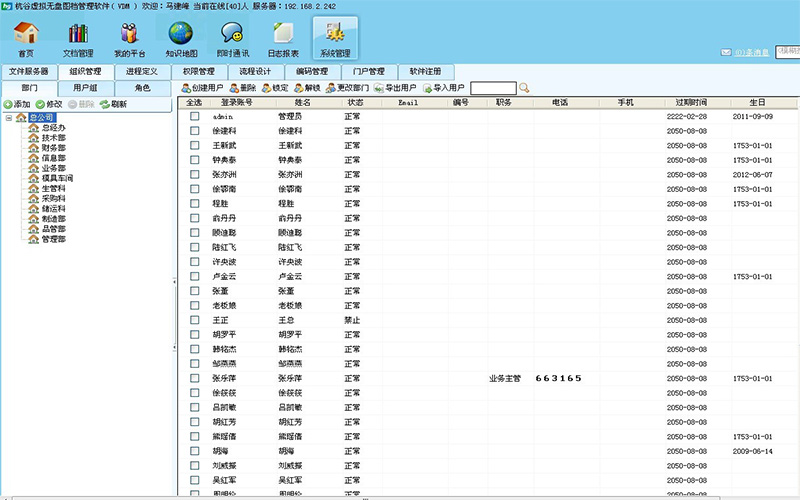Viewport: 800px width, 500px height.
Task: Select the 信息部 department
Action: tap(54, 158)
